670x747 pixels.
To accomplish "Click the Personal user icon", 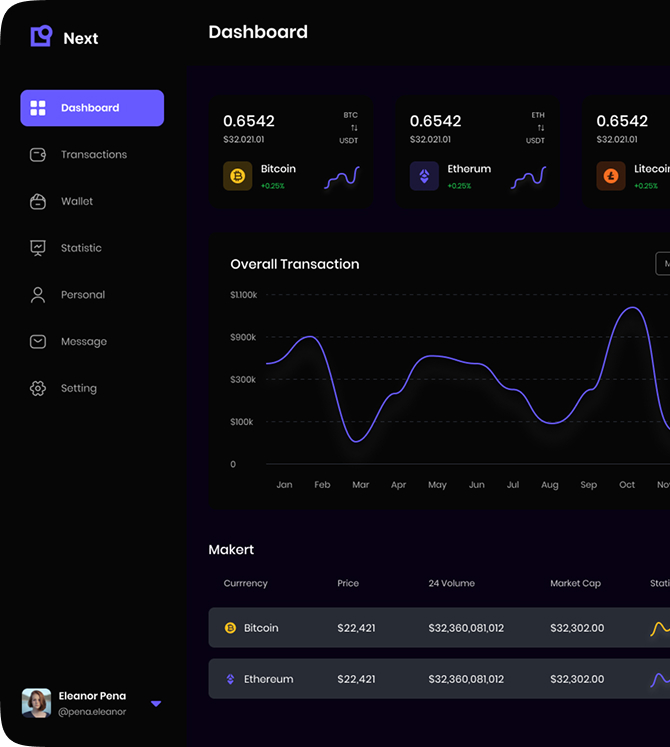I will tap(38, 295).
